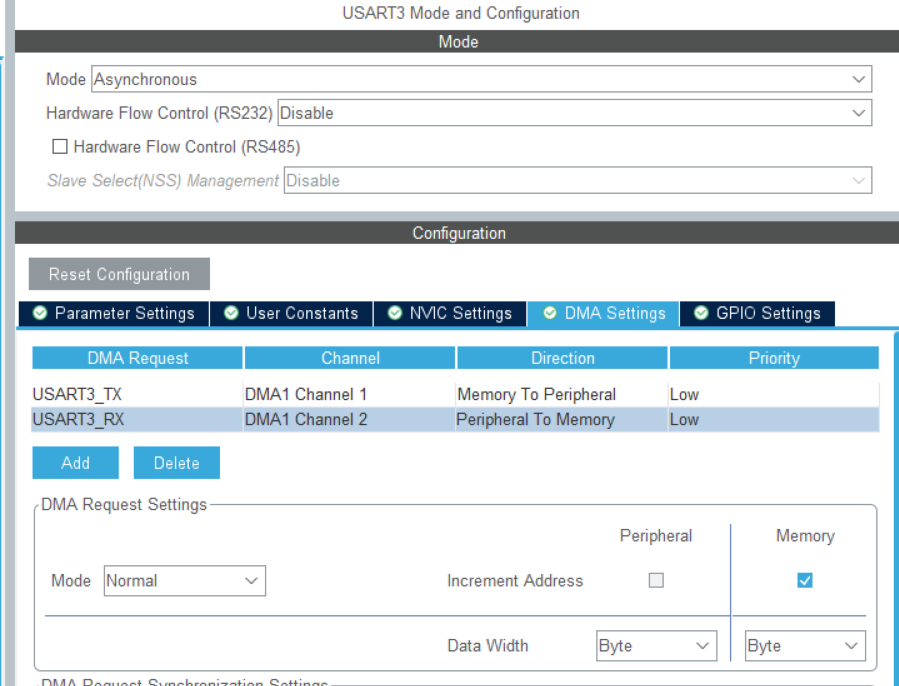Viewport: 899px width, 686px height.
Task: Open the USART3 Mode dropdown
Action: point(481,80)
